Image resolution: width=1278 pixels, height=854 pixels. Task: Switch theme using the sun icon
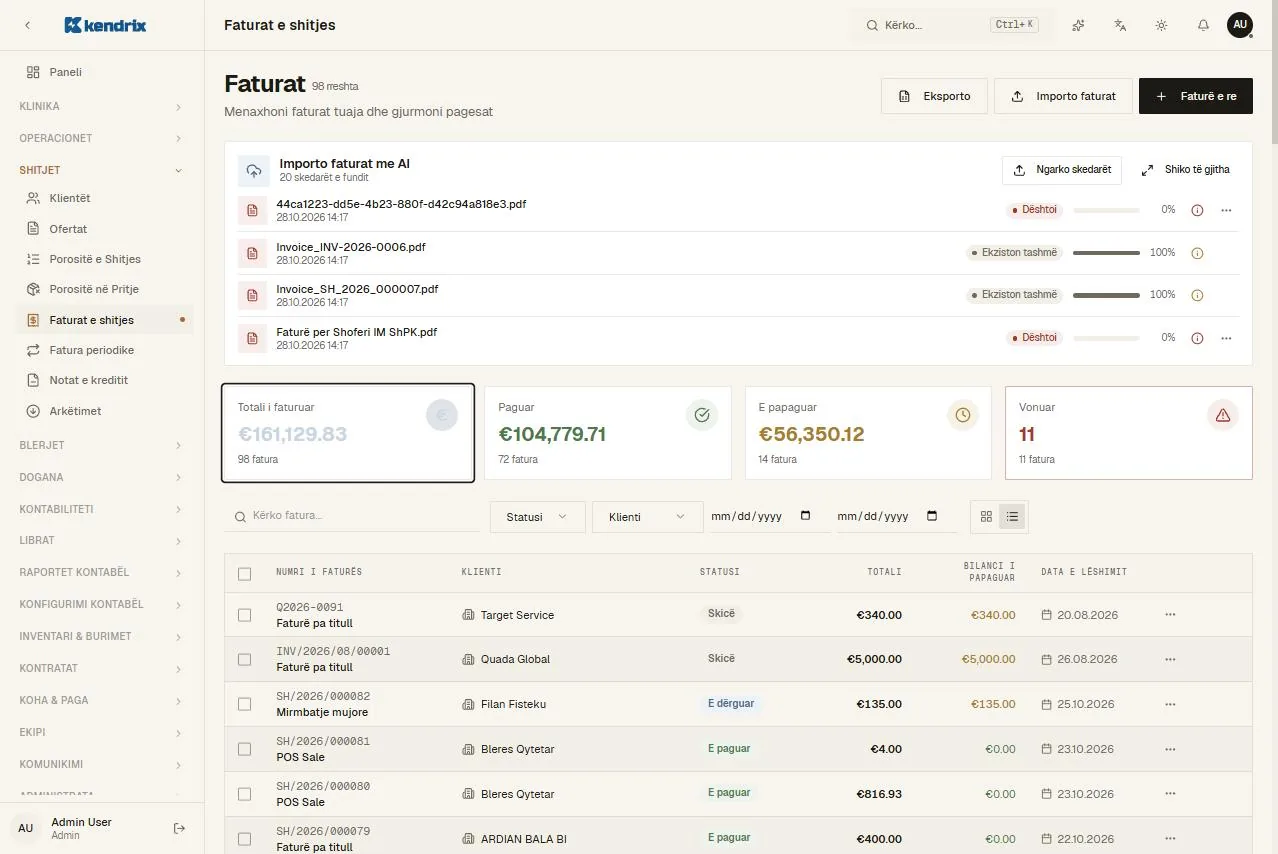[x=1161, y=25]
